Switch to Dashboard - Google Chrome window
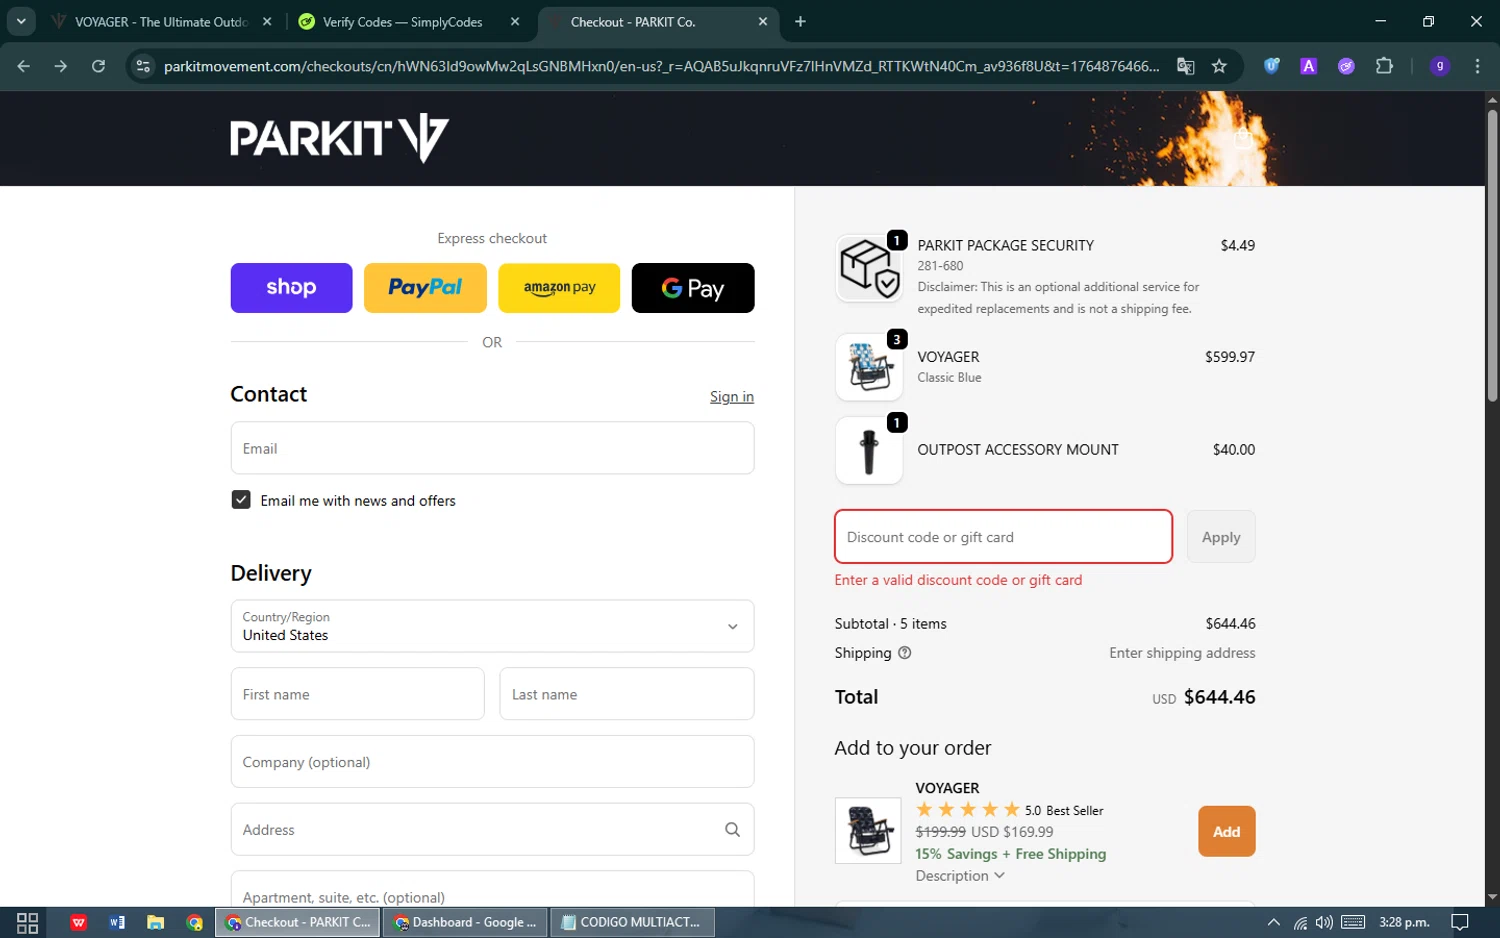Viewport: 1500px width, 938px height. tap(464, 922)
